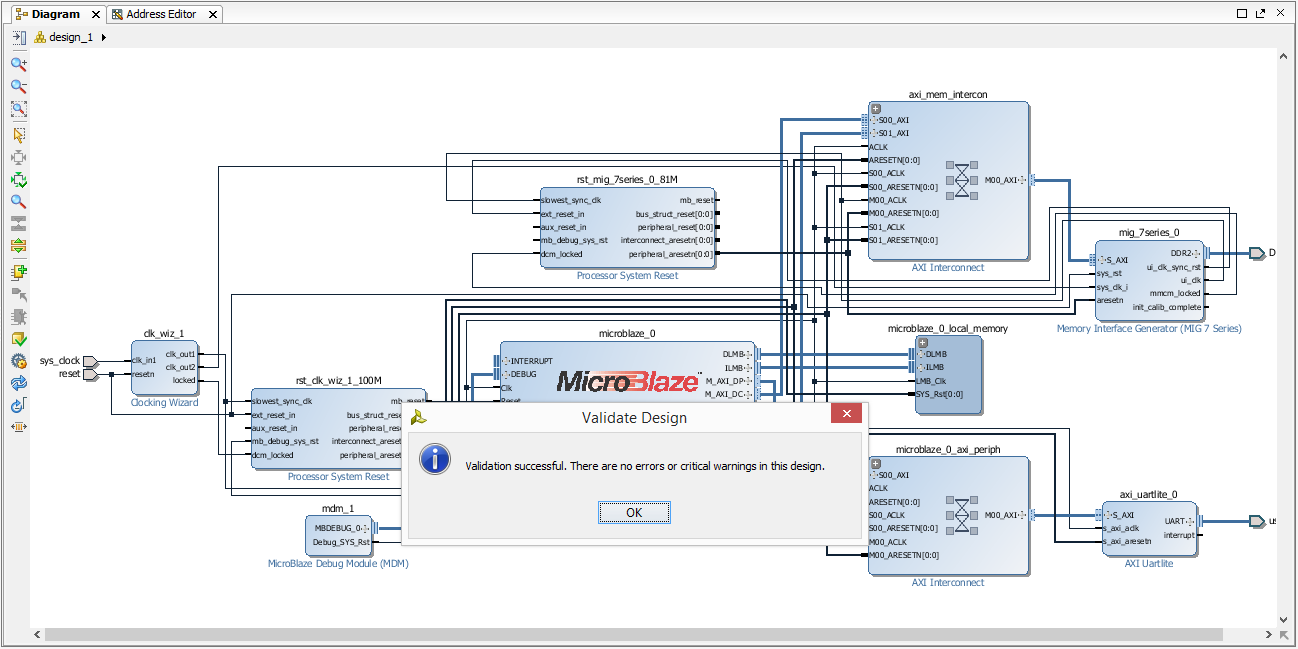
Task: Click the Zoom In toolbar icon
Action: [x=18, y=64]
